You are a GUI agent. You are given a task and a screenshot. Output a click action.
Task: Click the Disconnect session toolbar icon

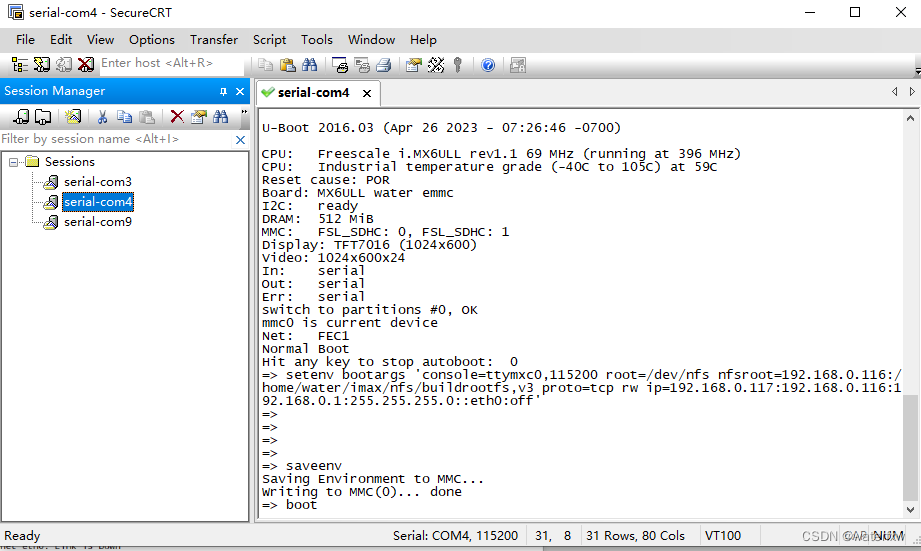[86, 65]
